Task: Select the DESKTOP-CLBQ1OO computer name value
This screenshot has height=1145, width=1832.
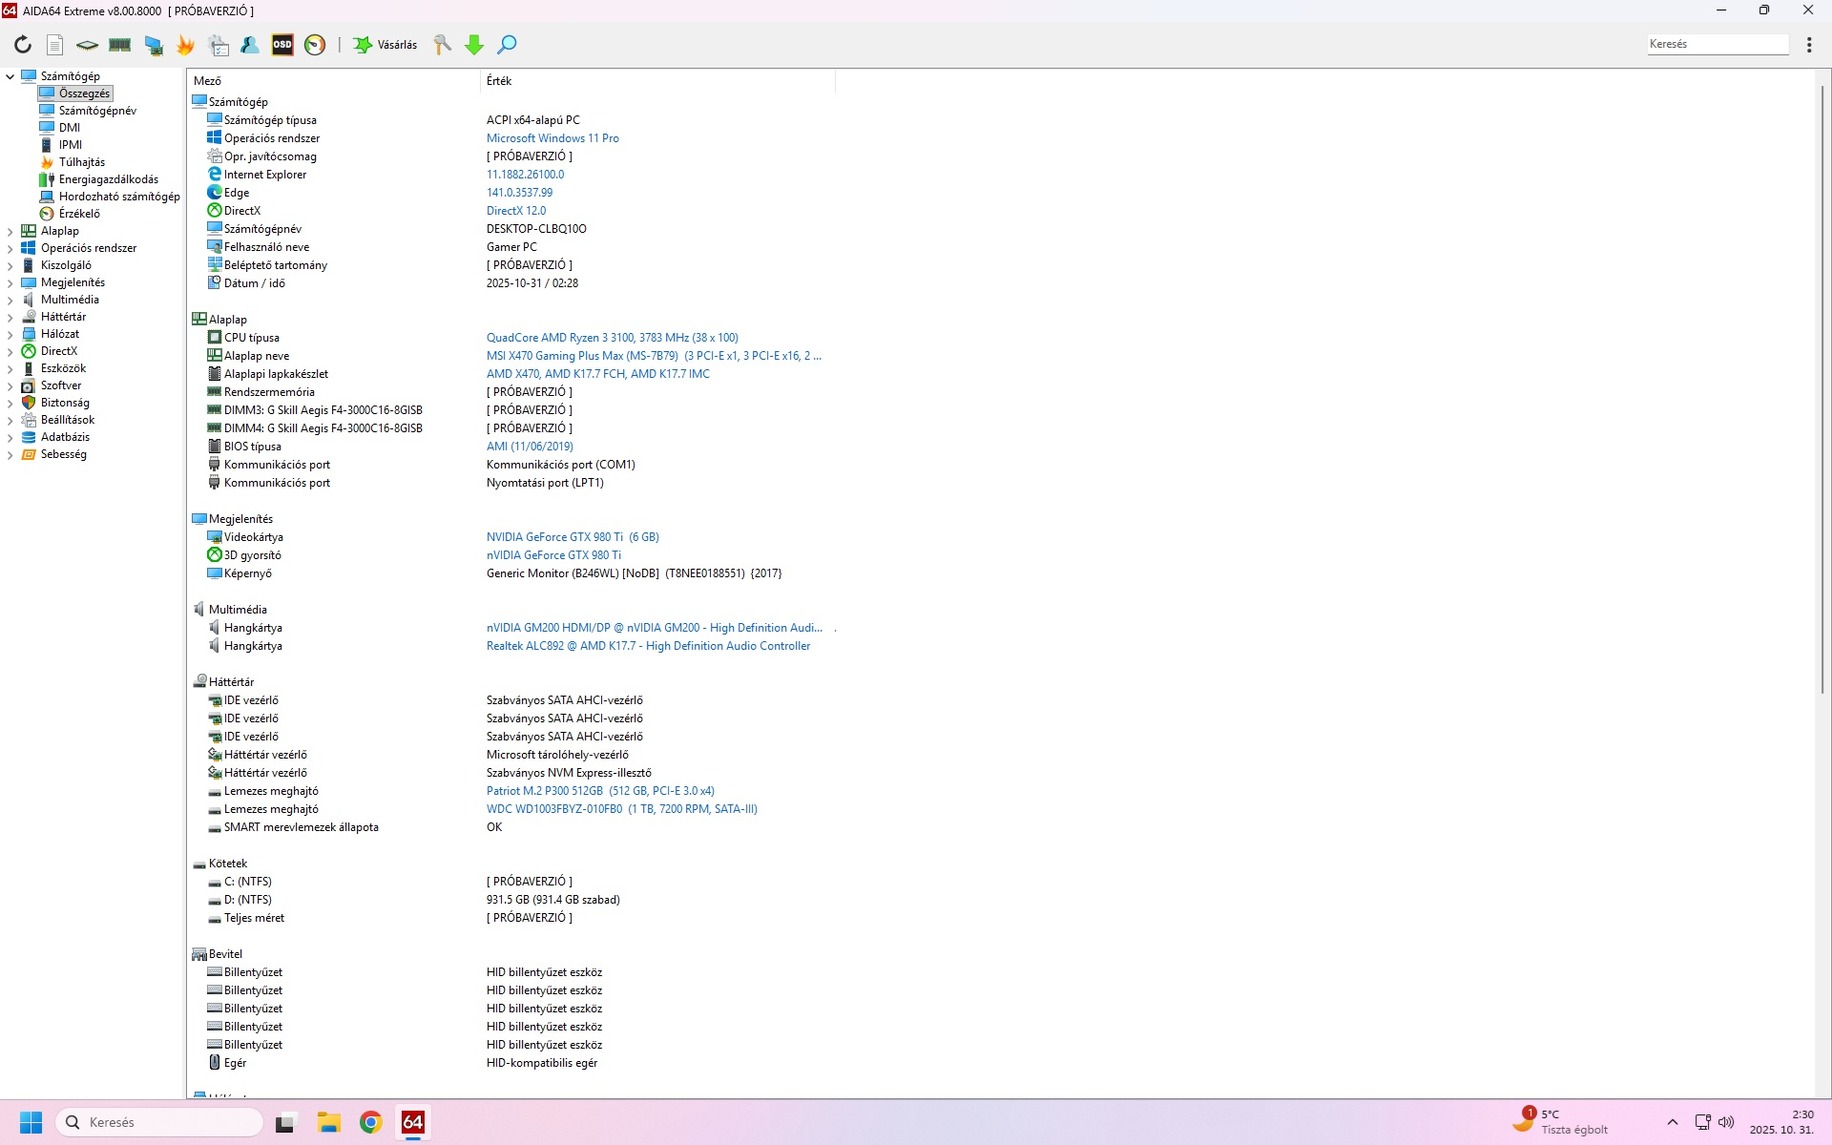Action: [536, 229]
